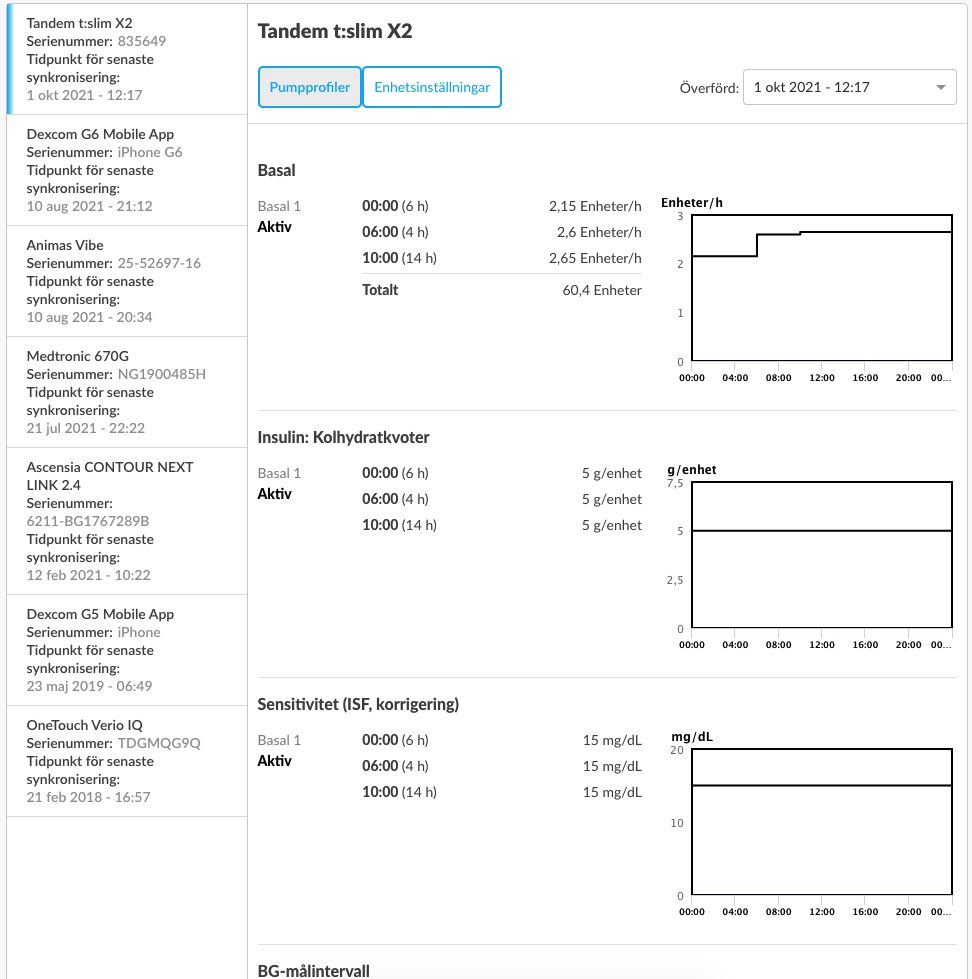The height and width of the screenshot is (979, 972).
Task: Click the 2,15 Enheter/h basal rate
Action: (x=595, y=206)
